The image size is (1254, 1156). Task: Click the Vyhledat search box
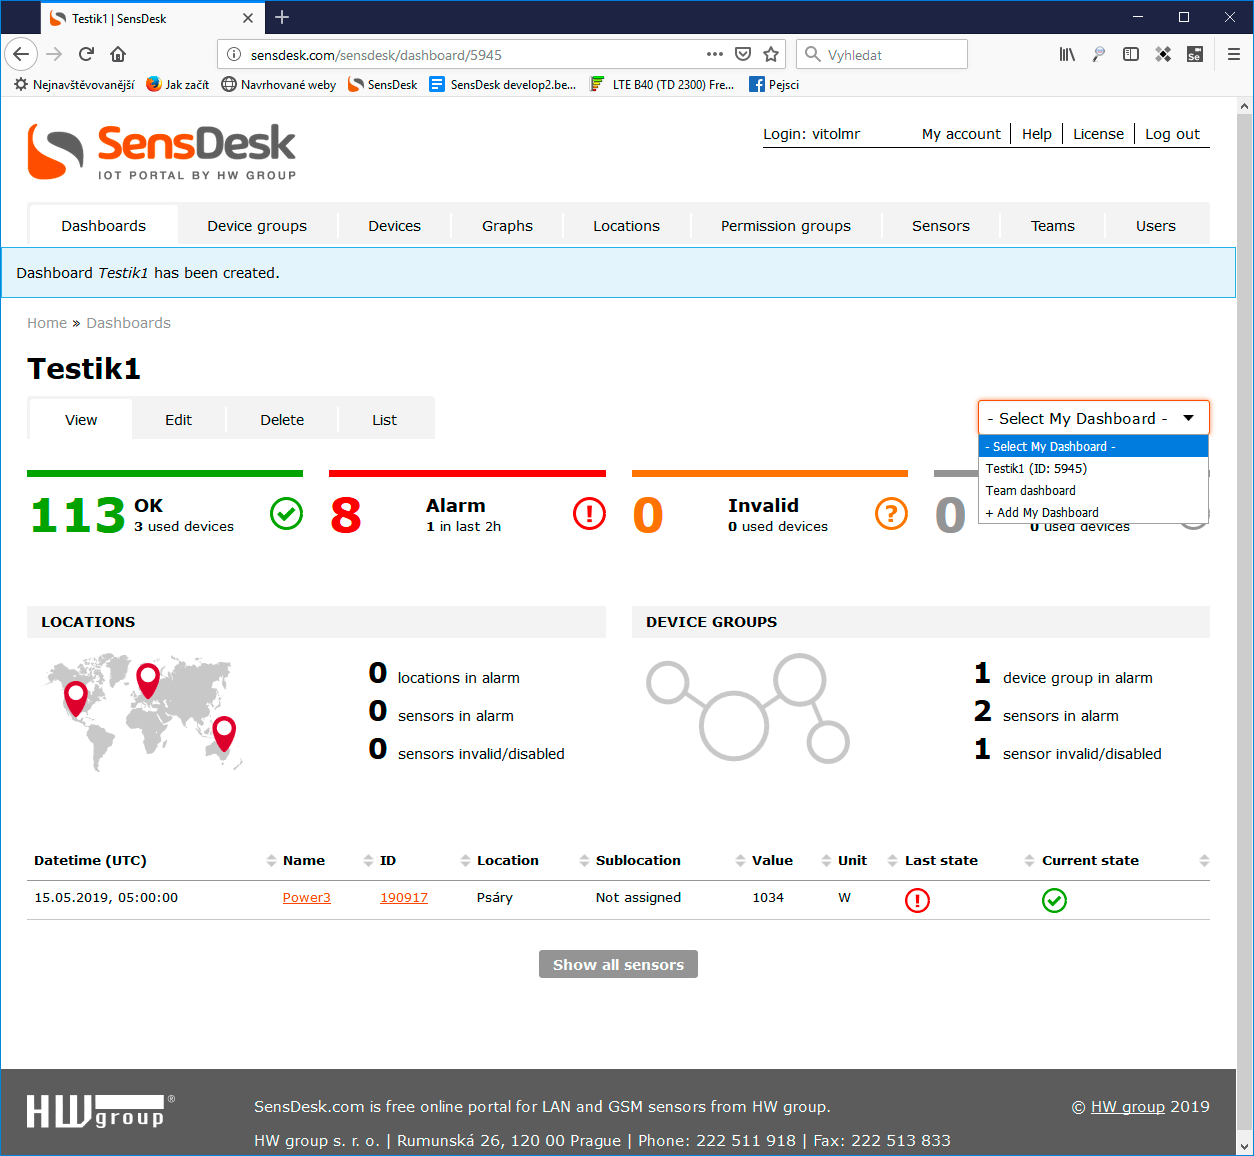(883, 54)
